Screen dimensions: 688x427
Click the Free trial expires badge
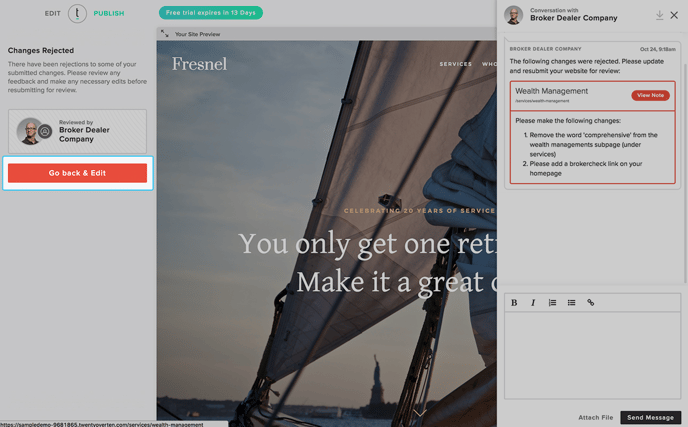coord(211,13)
